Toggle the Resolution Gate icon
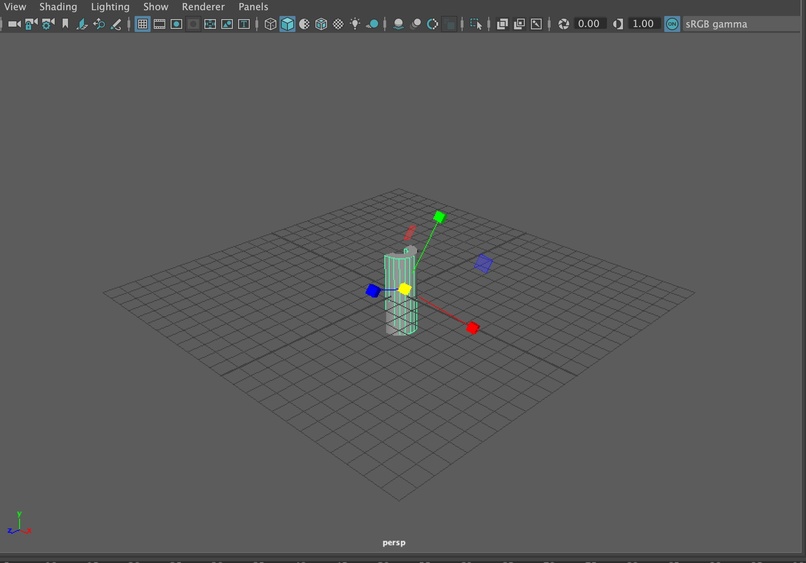The height and width of the screenshot is (563, 806). pyautogui.click(x=176, y=24)
